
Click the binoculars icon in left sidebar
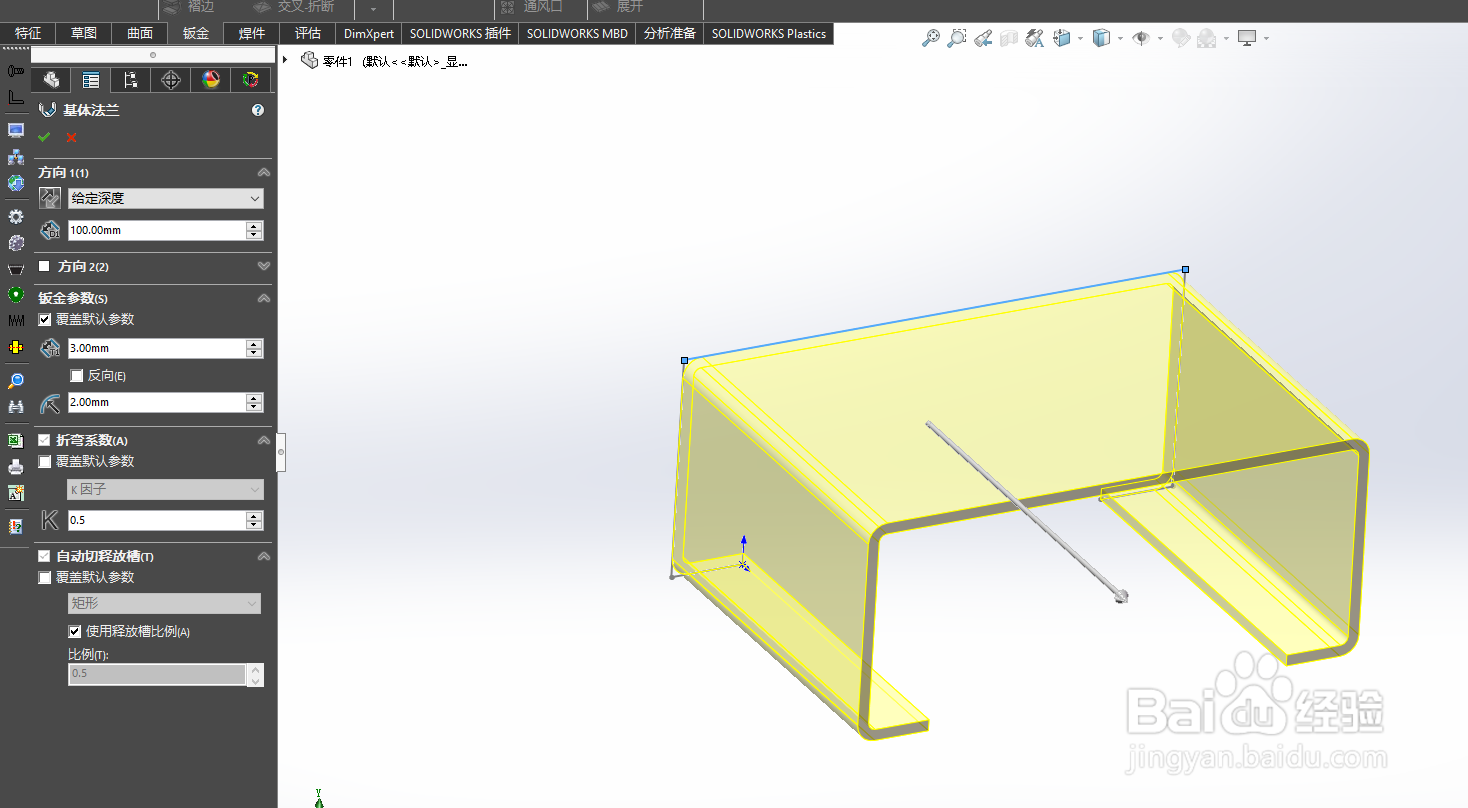(x=16, y=406)
